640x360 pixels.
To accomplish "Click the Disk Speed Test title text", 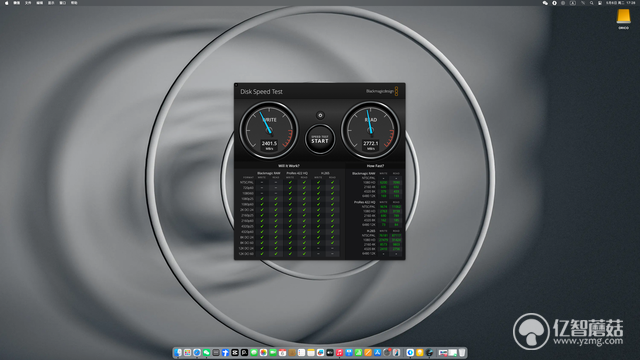I will coord(261,92).
